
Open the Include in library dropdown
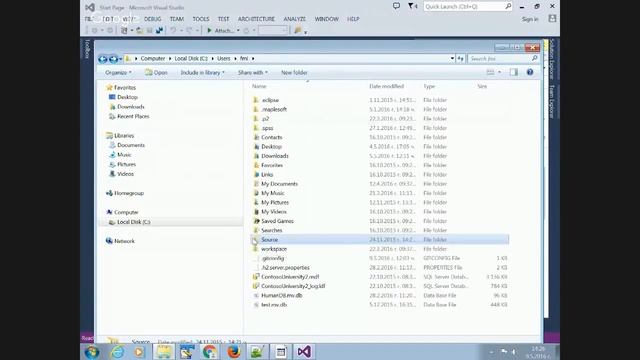202,72
